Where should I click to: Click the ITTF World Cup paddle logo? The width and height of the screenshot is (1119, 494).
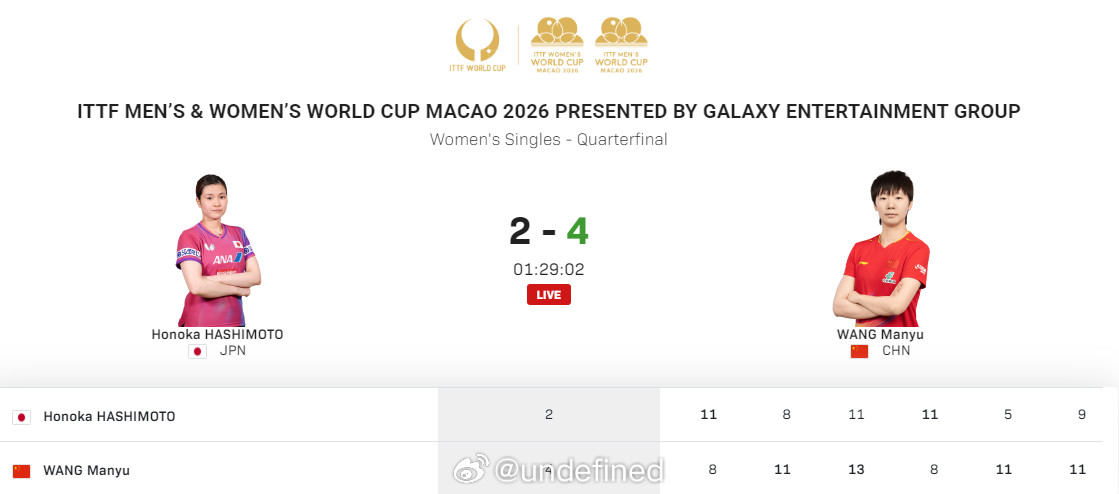click(x=477, y=46)
